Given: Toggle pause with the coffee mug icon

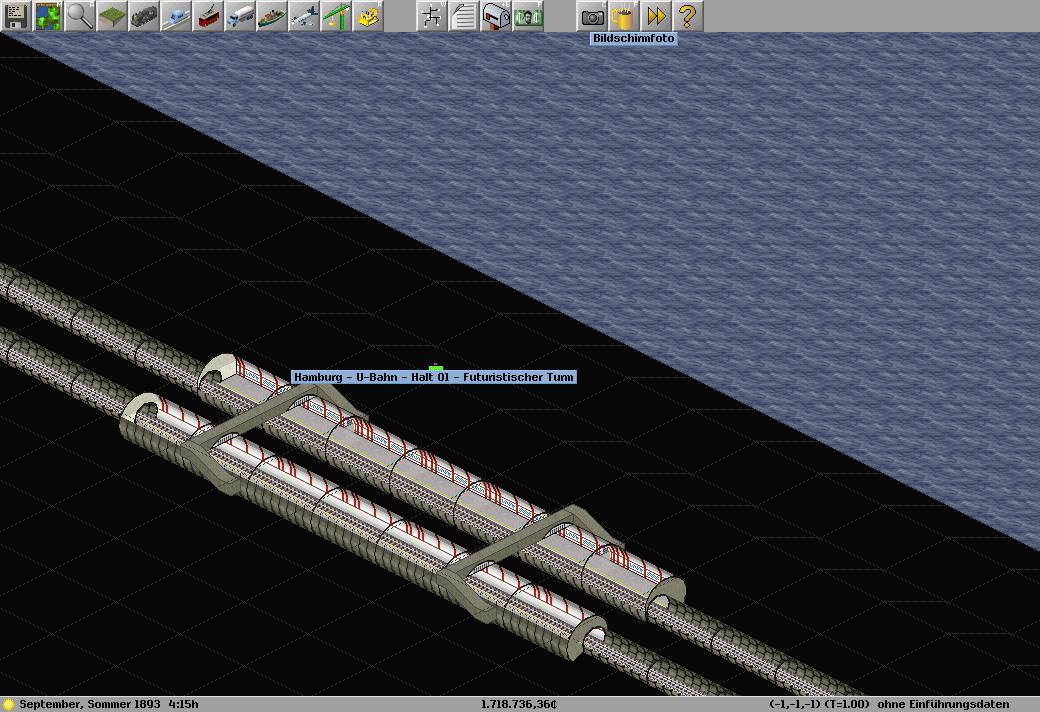Looking at the screenshot, I should click(x=624, y=16).
